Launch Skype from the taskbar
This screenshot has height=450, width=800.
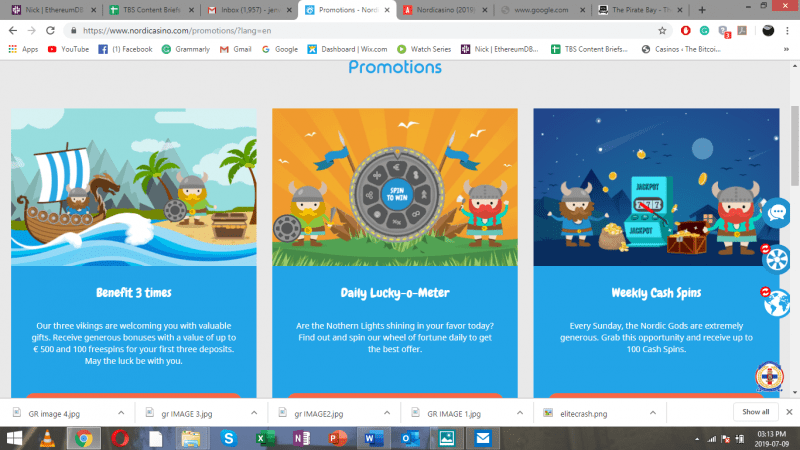click(229, 438)
